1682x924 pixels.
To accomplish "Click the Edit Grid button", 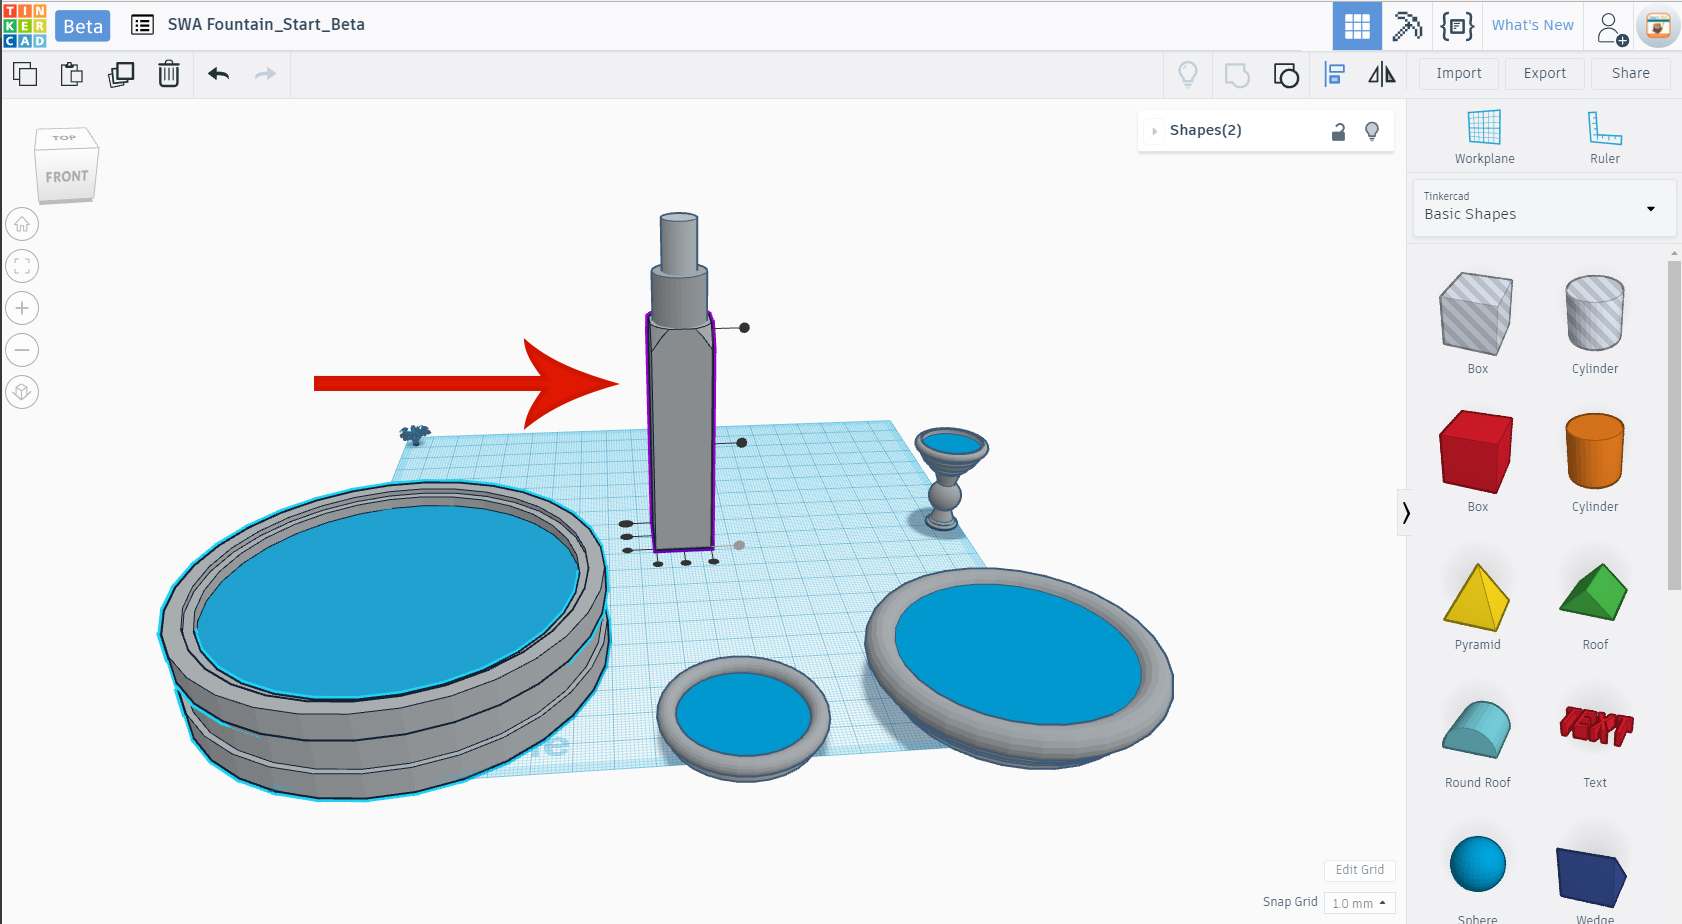I will pyautogui.click(x=1360, y=870).
